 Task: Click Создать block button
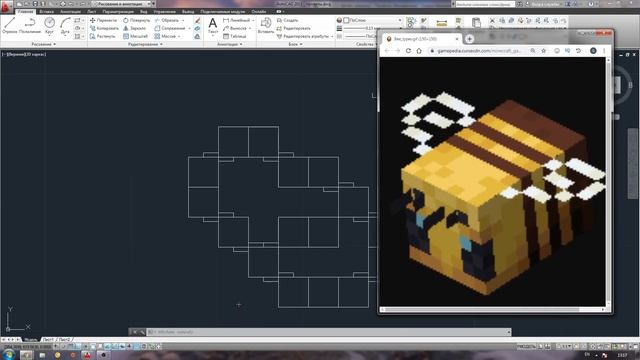pos(287,20)
